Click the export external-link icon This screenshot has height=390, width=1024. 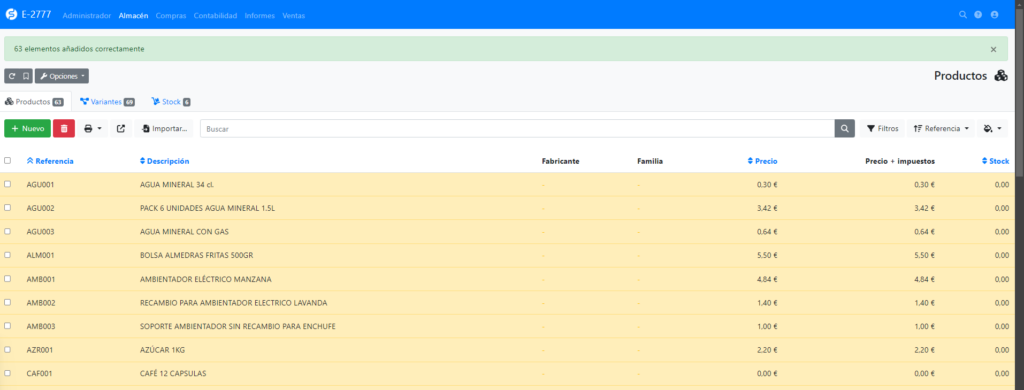[121, 129]
